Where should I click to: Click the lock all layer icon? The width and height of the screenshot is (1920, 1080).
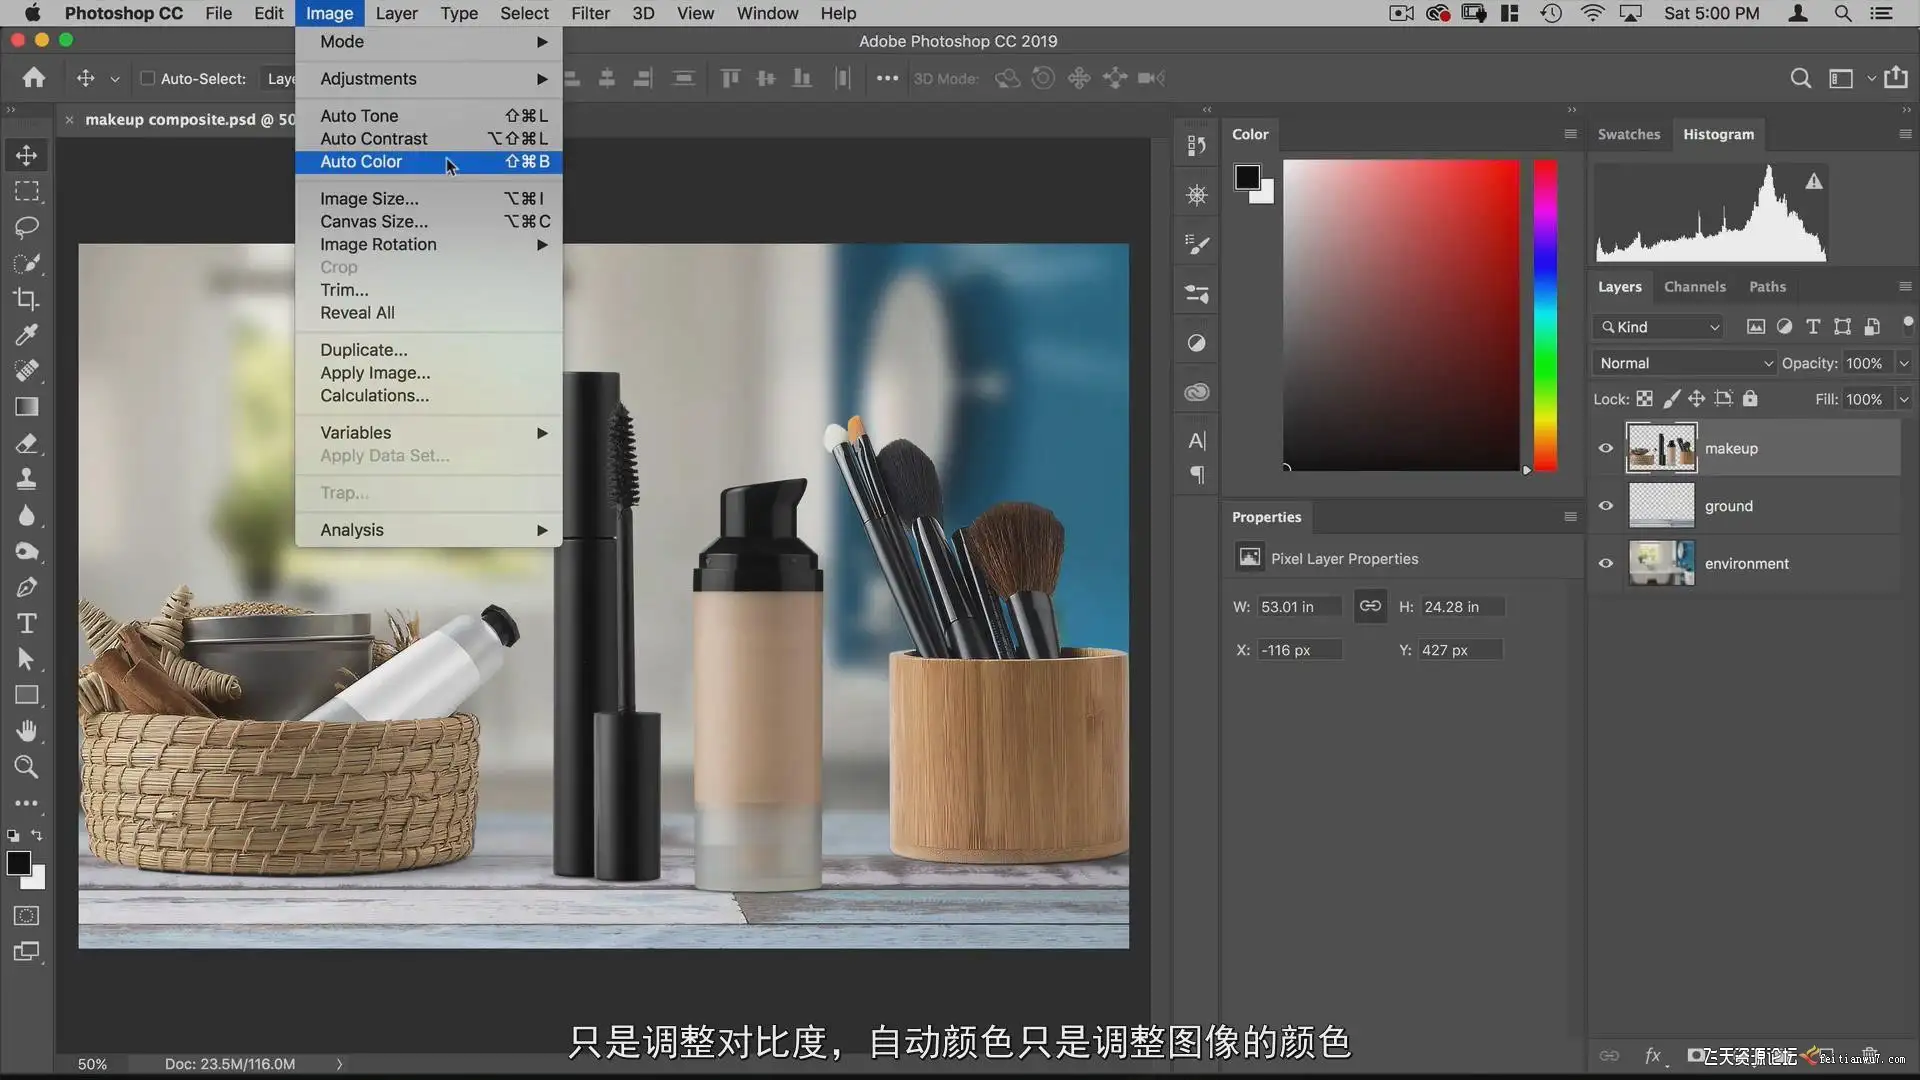(1750, 399)
